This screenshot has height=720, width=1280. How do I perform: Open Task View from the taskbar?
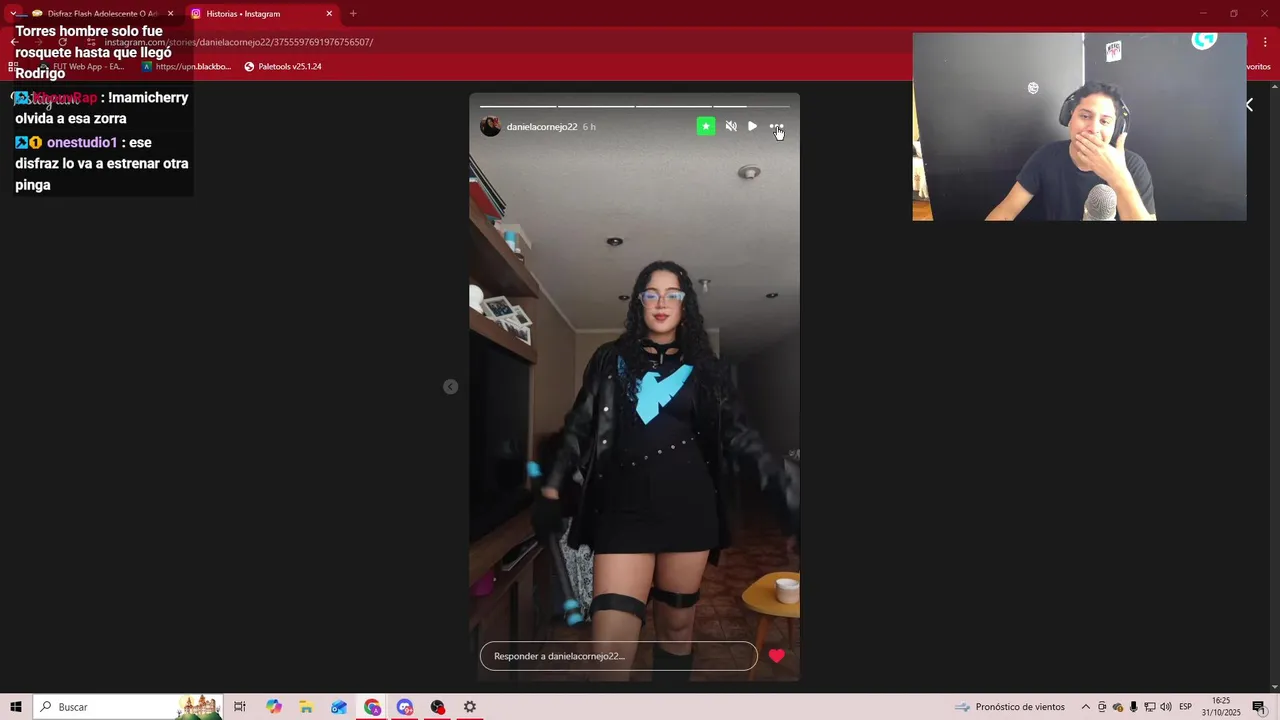240,707
